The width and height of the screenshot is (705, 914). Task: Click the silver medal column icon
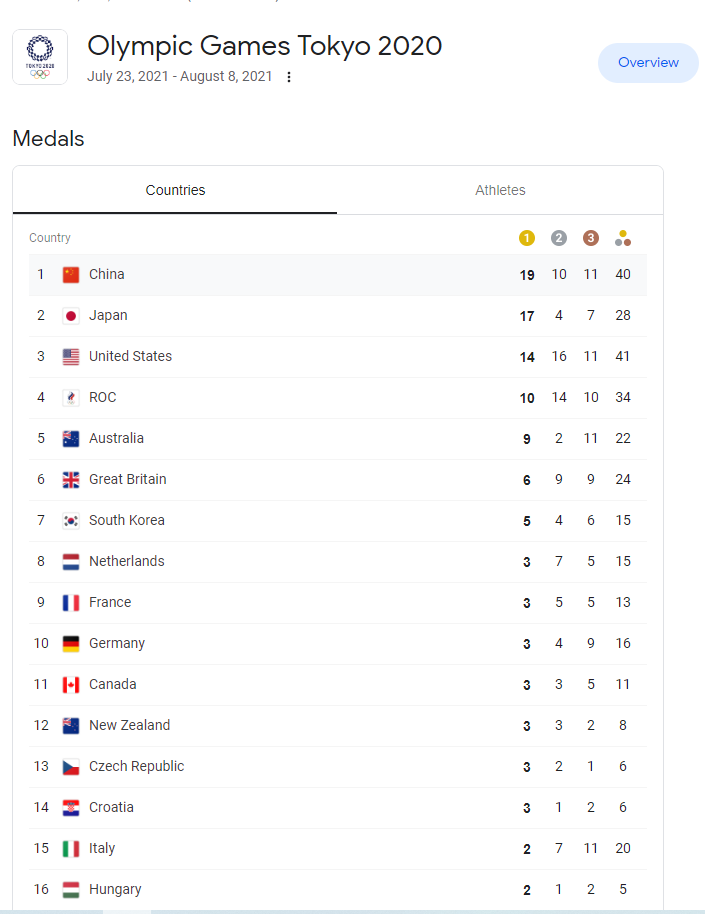559,238
